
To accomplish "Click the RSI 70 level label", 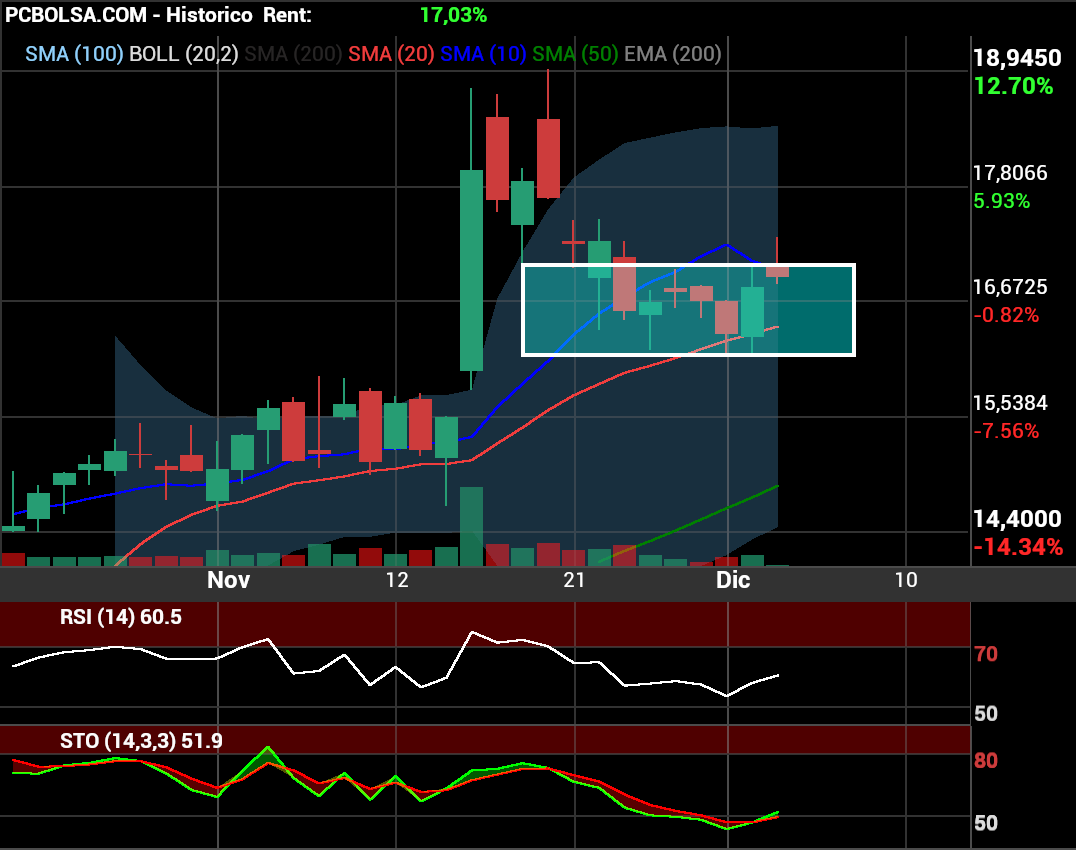I will coord(985,655).
